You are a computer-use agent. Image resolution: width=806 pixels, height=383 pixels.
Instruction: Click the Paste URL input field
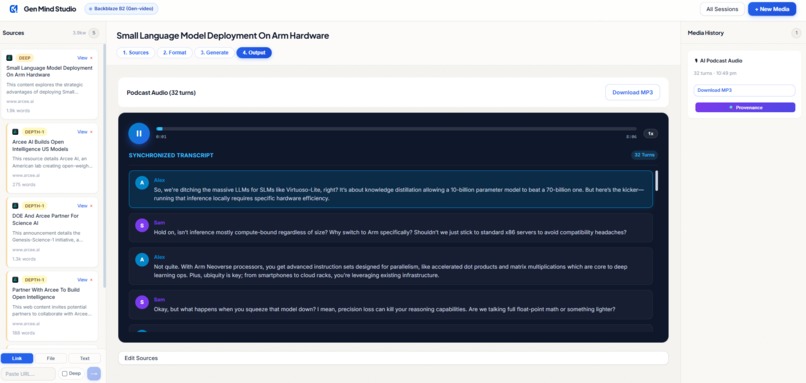click(28, 374)
